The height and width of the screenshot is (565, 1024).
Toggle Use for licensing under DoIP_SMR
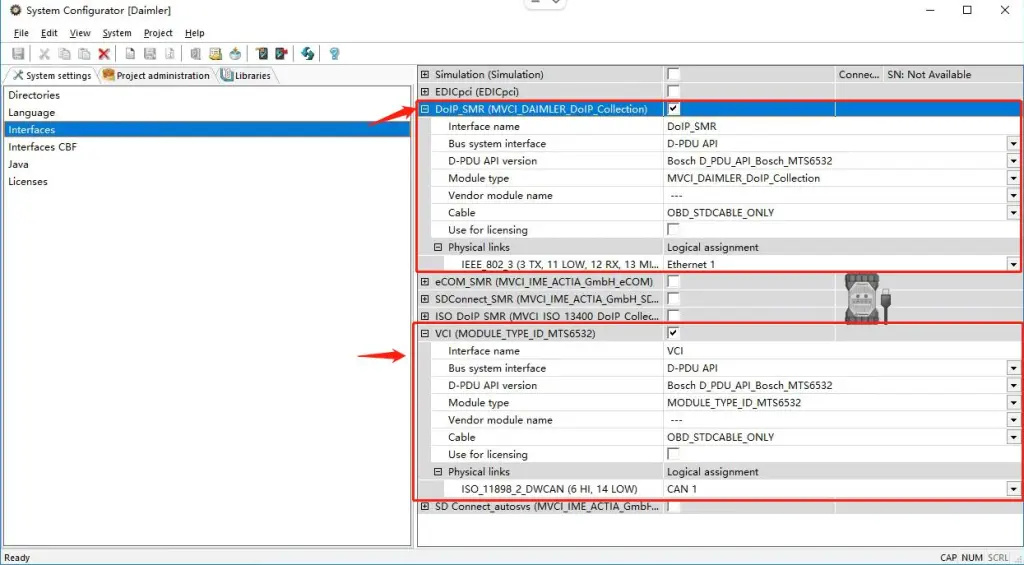(x=673, y=229)
